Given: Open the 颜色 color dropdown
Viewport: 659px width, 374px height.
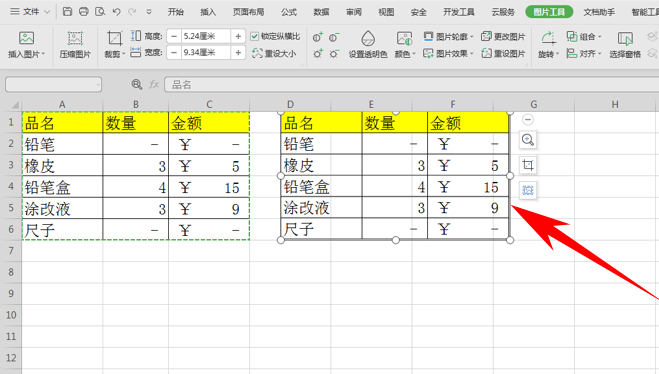Looking at the screenshot, I should [x=405, y=54].
